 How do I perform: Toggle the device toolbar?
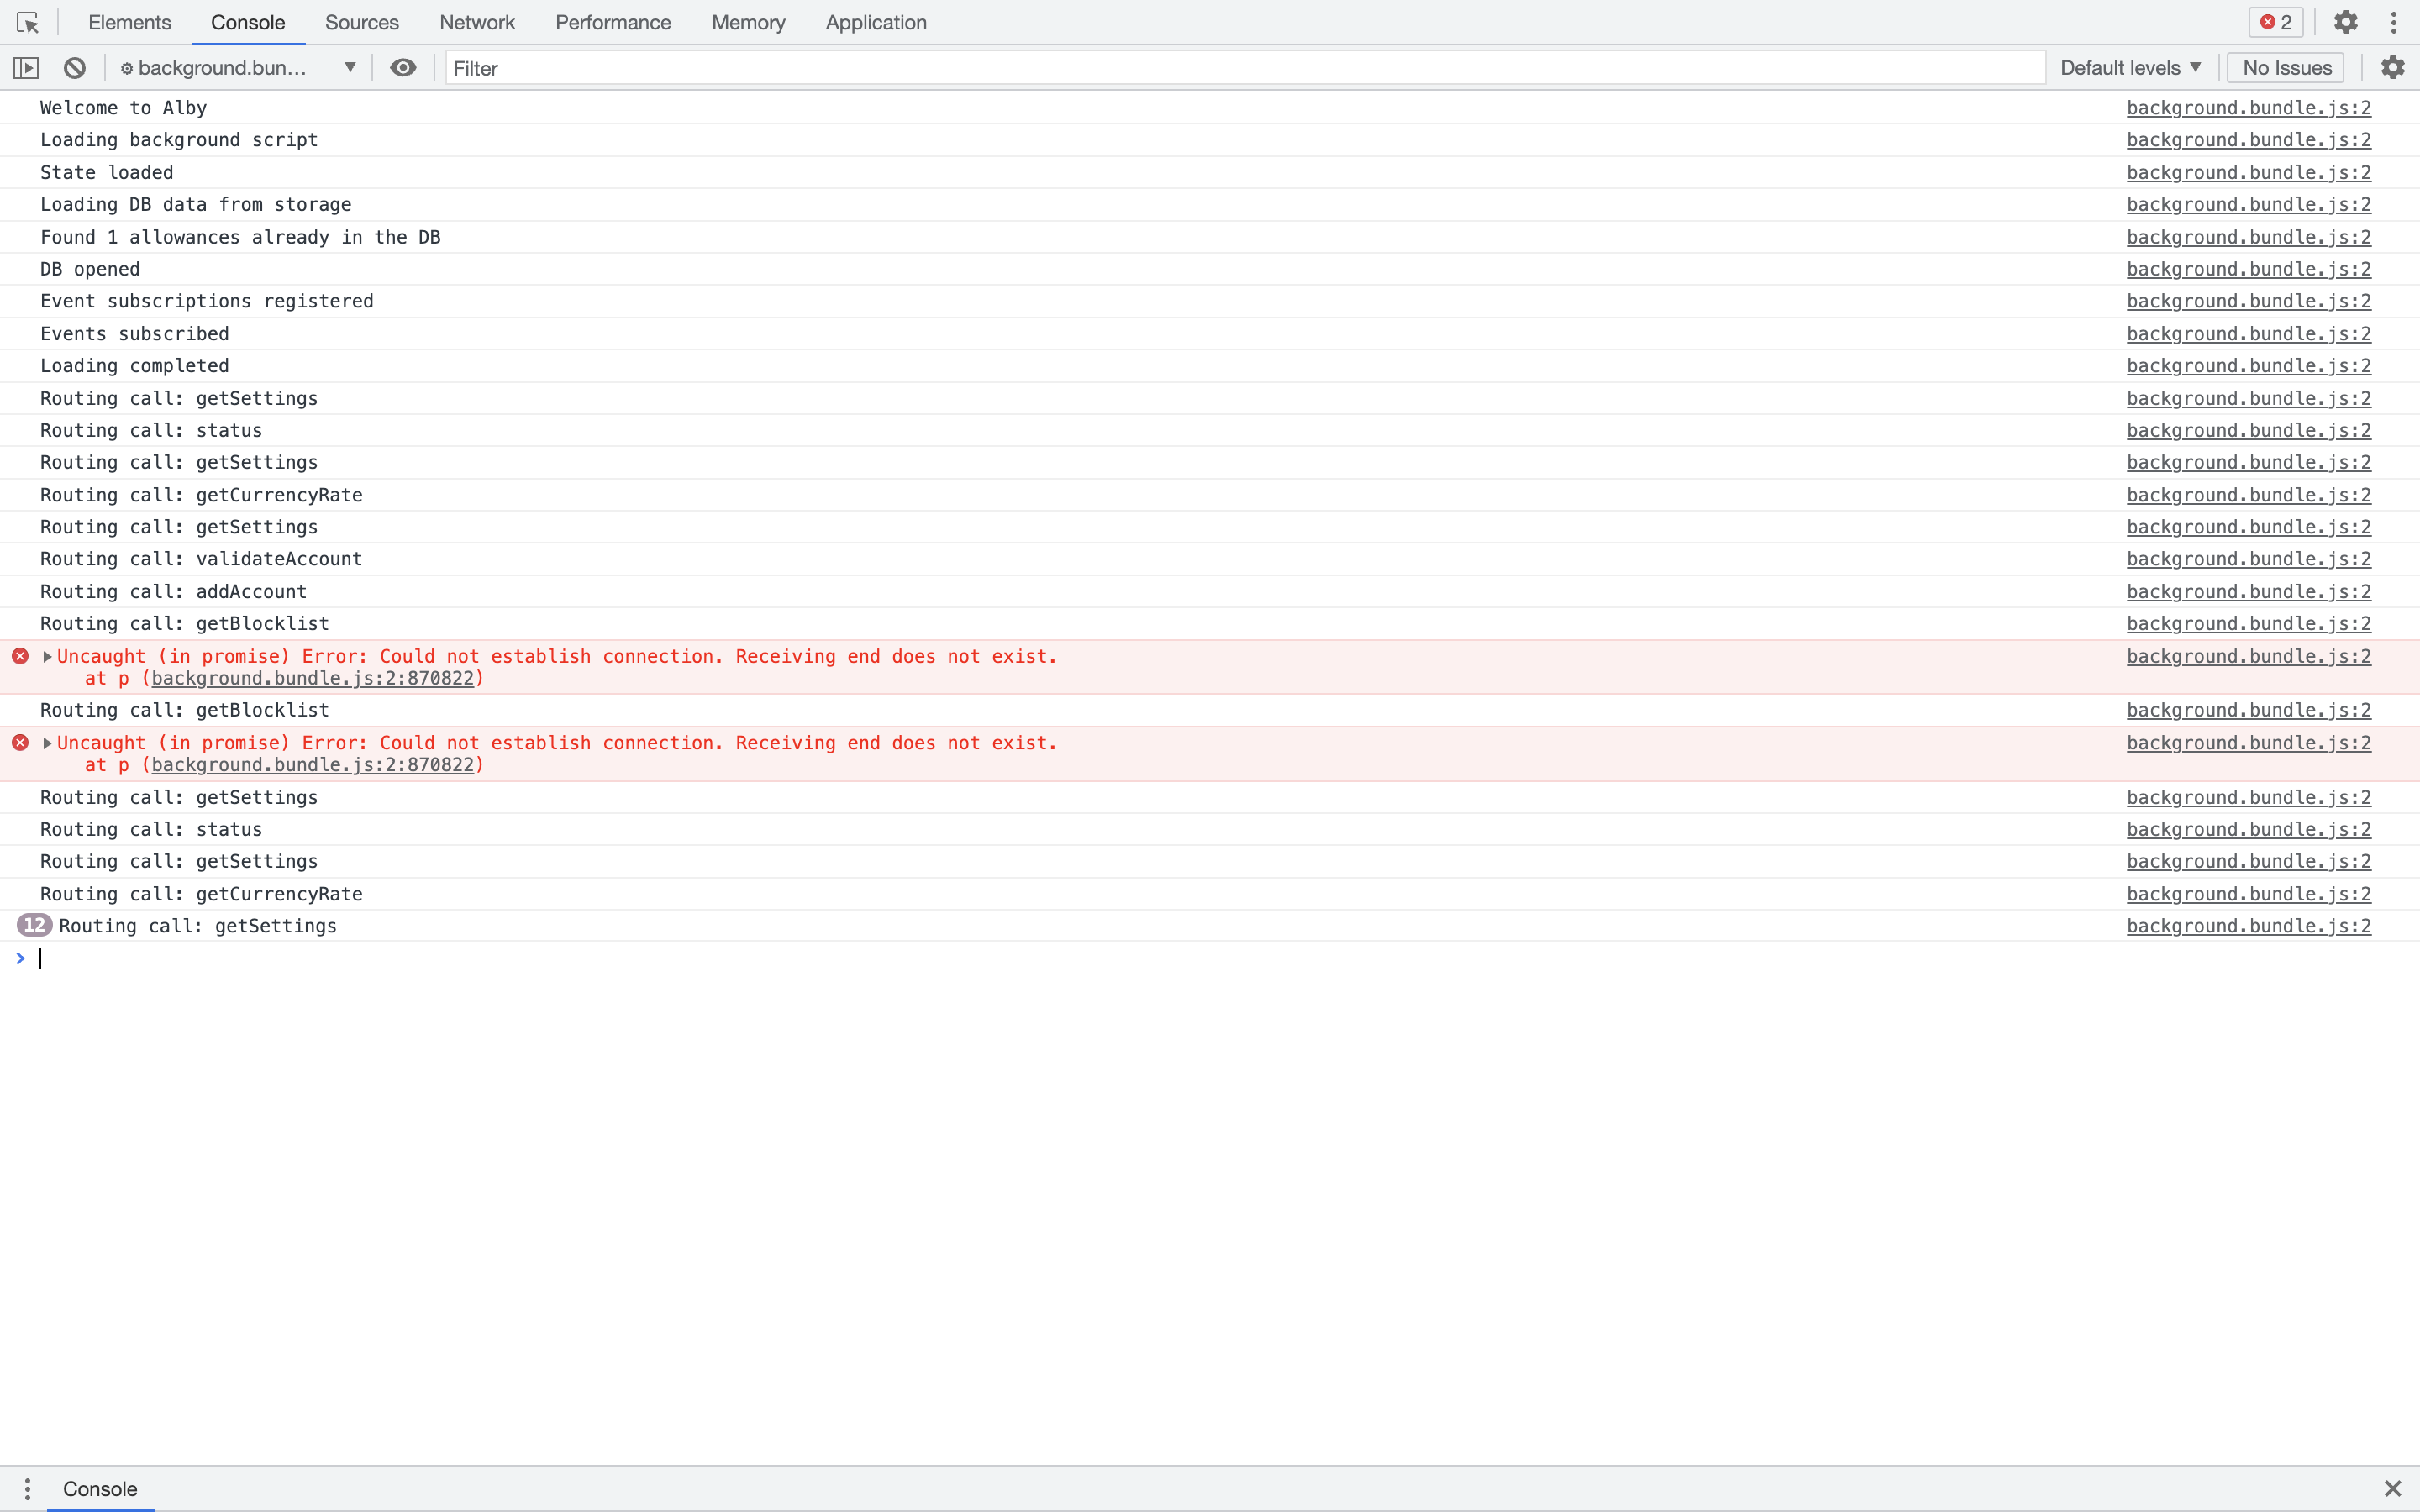point(27,67)
